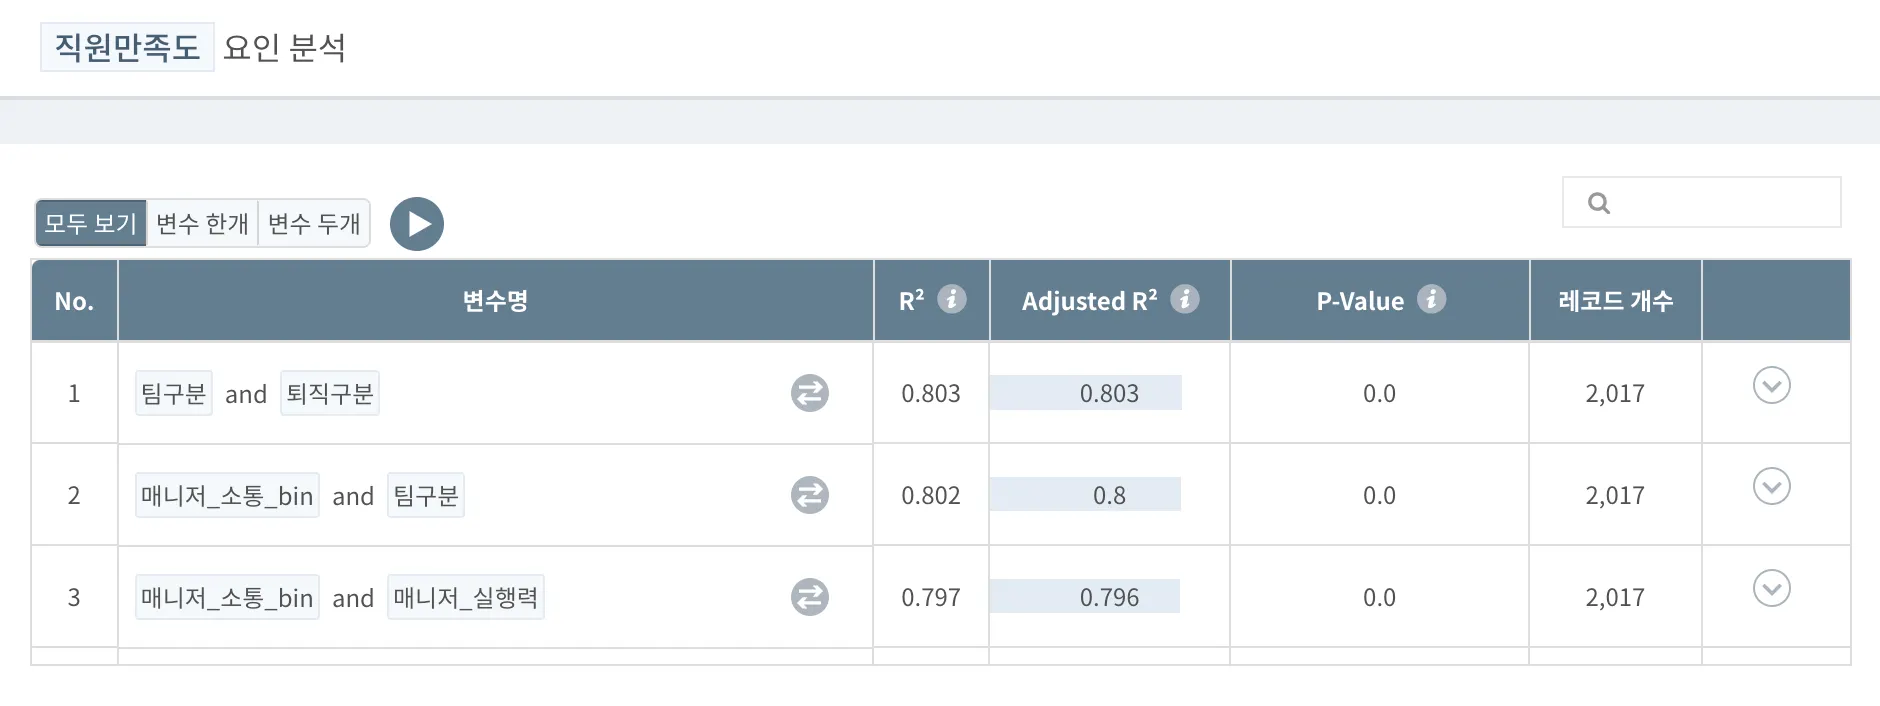This screenshot has height=706, width=1880.
Task: Expand row 3 details chevron
Action: [1771, 589]
